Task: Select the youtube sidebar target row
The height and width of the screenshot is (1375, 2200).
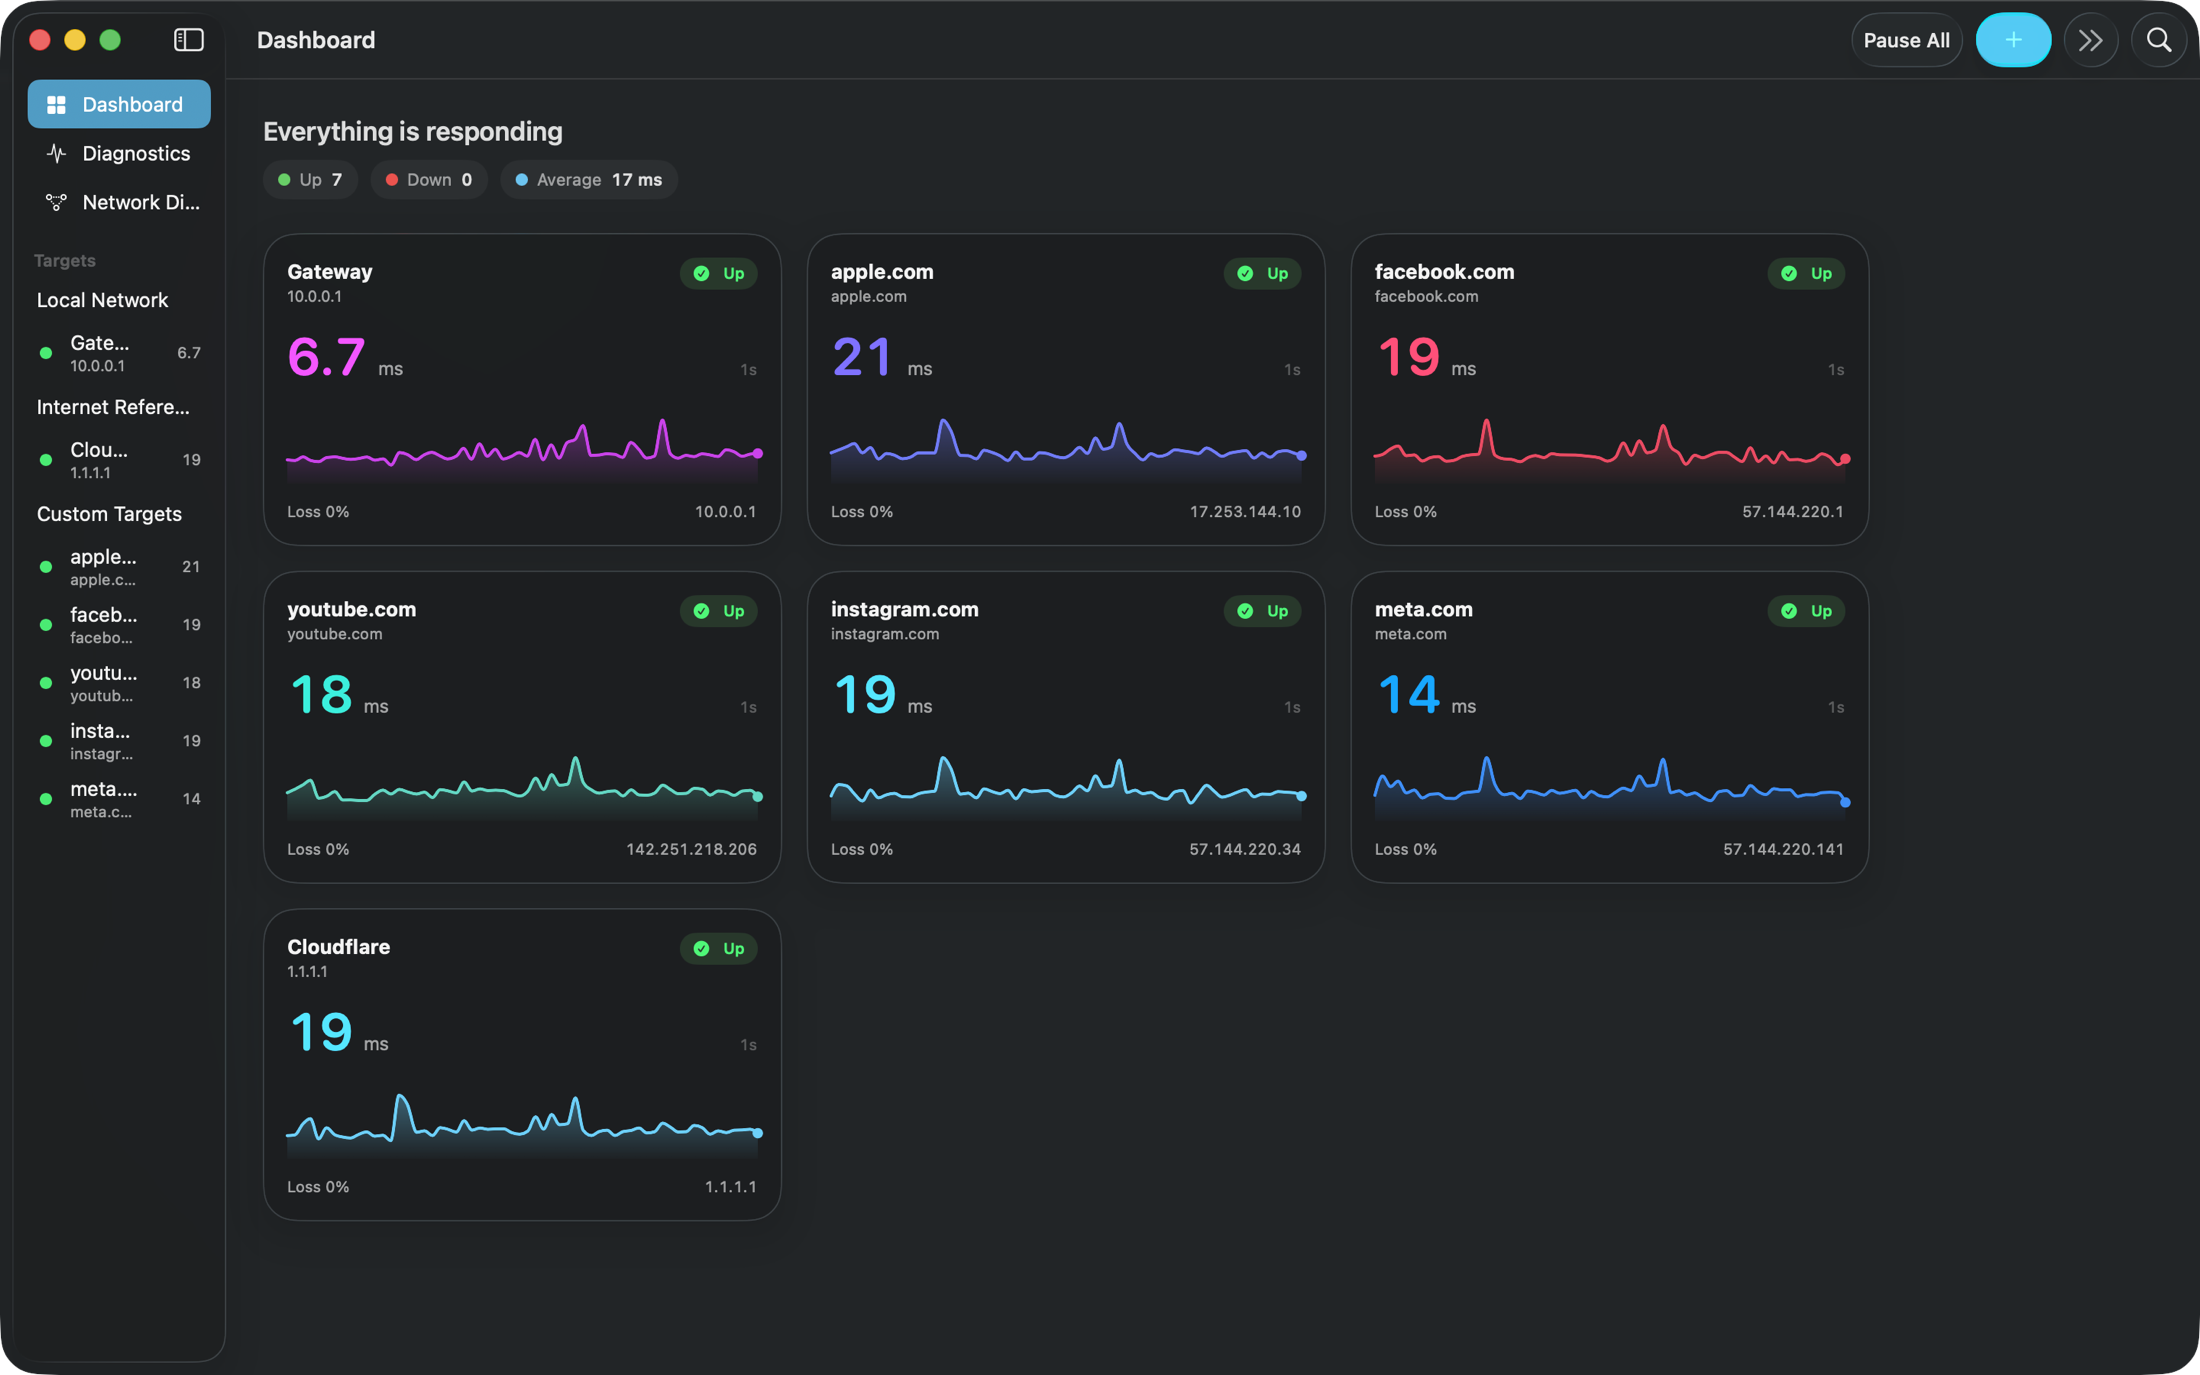Action: pyautogui.click(x=119, y=683)
